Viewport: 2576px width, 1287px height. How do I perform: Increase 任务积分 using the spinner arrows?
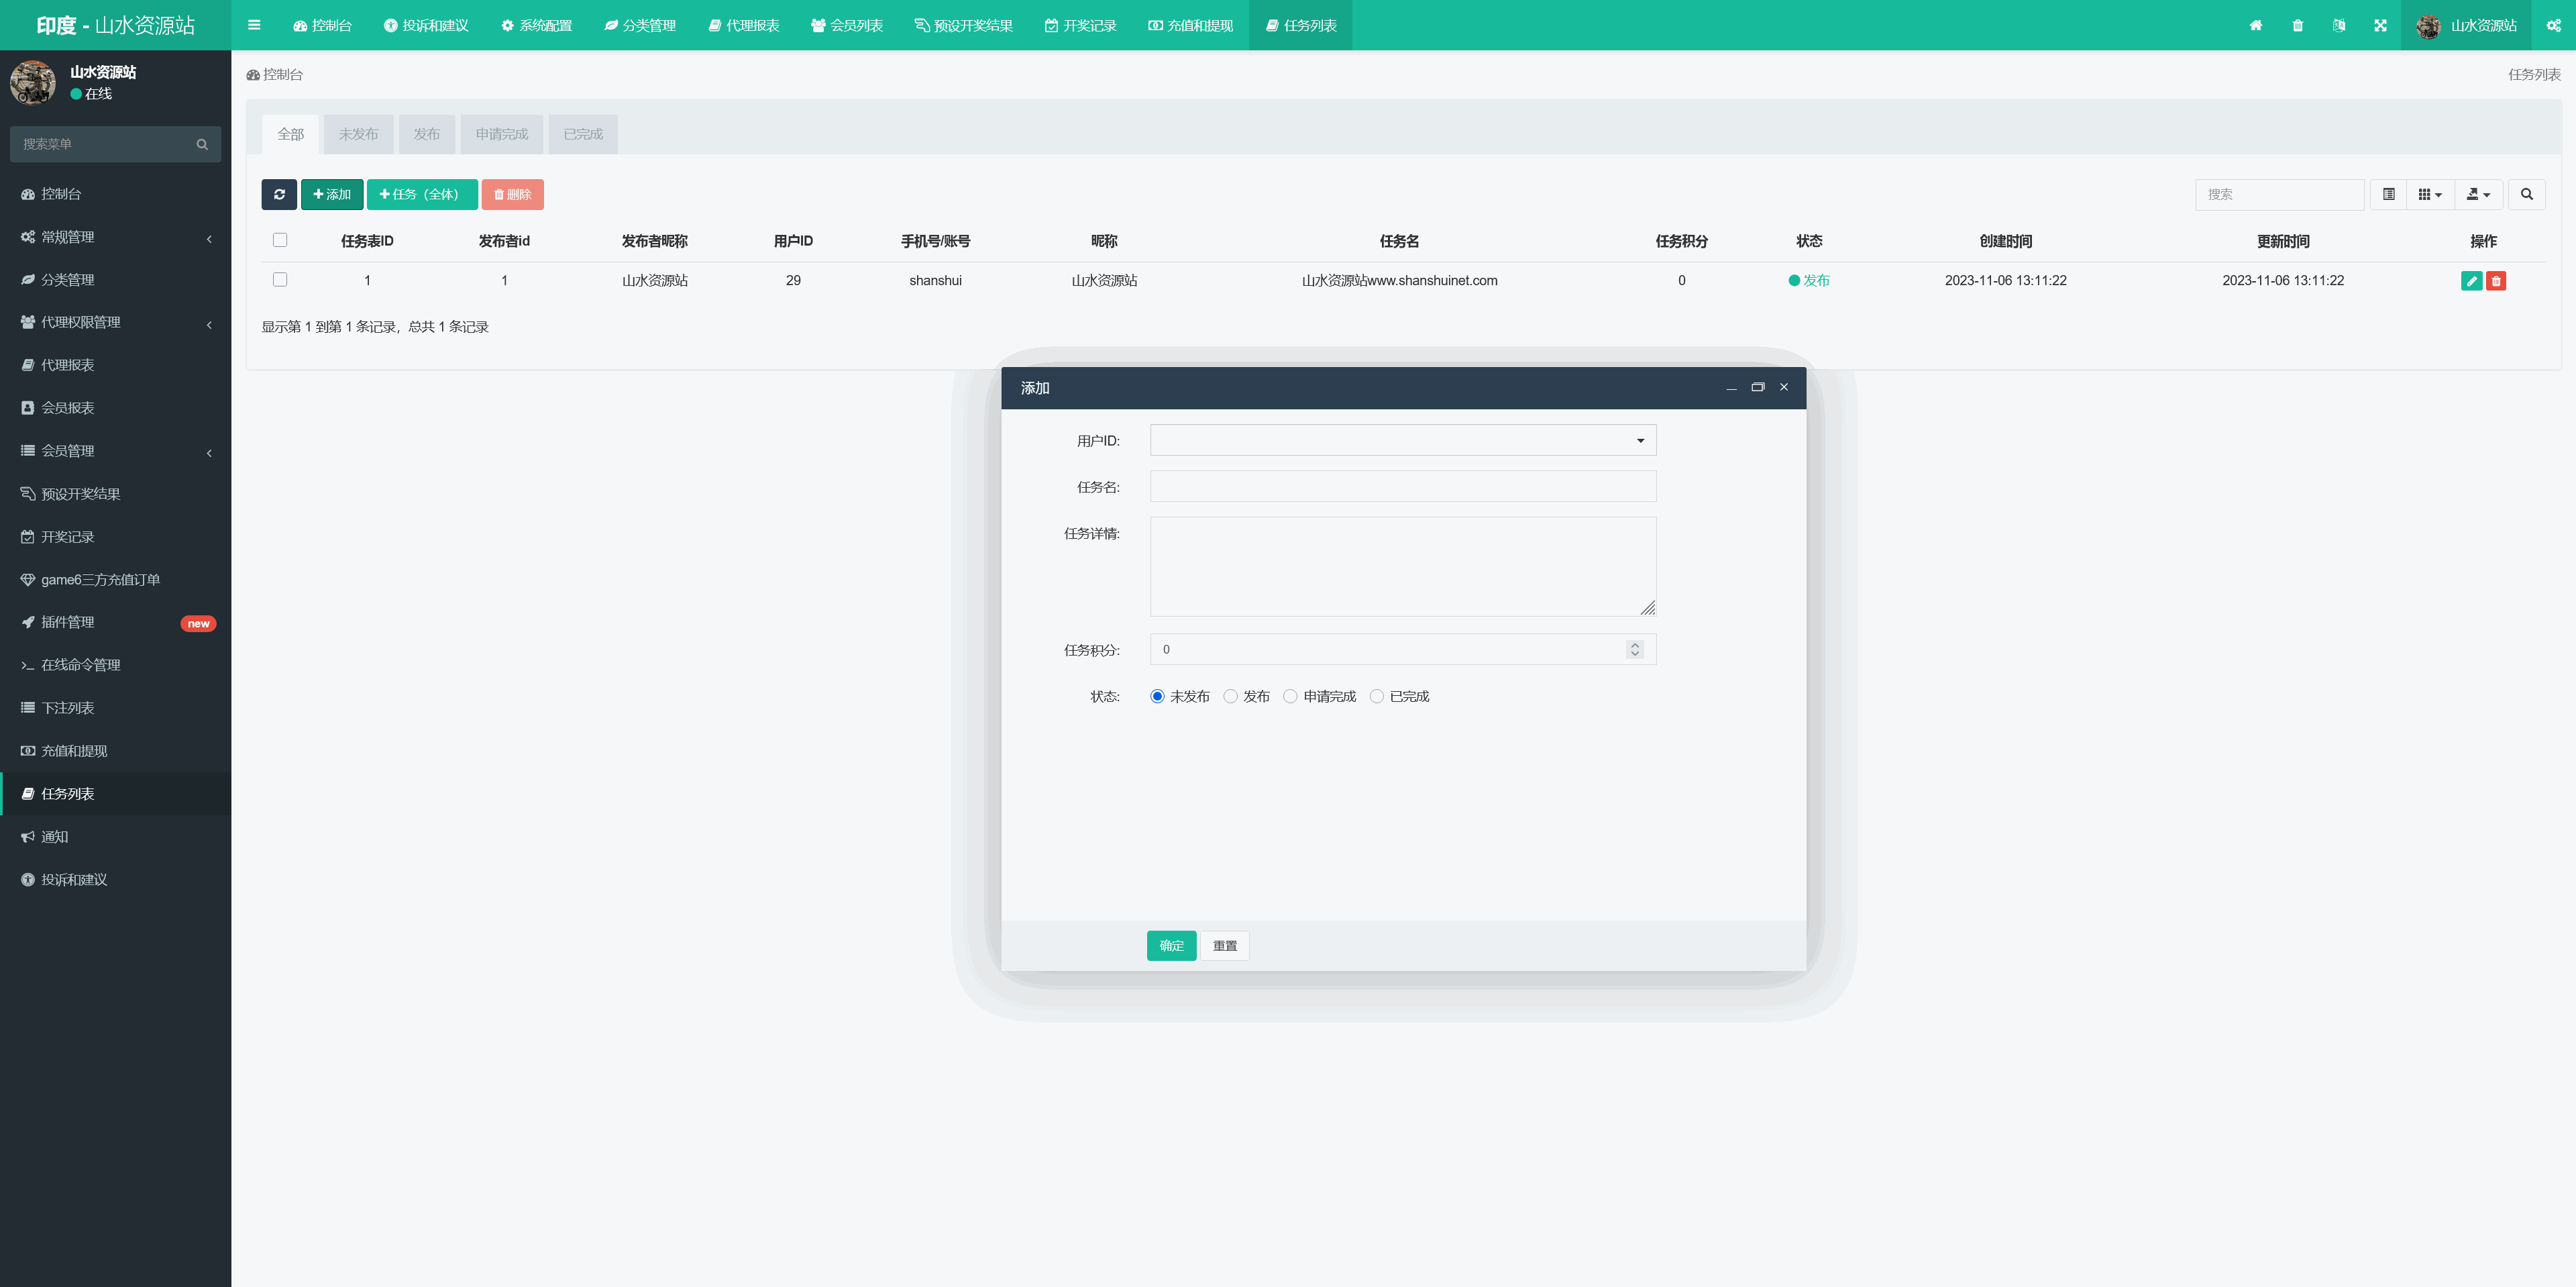[1635, 645]
